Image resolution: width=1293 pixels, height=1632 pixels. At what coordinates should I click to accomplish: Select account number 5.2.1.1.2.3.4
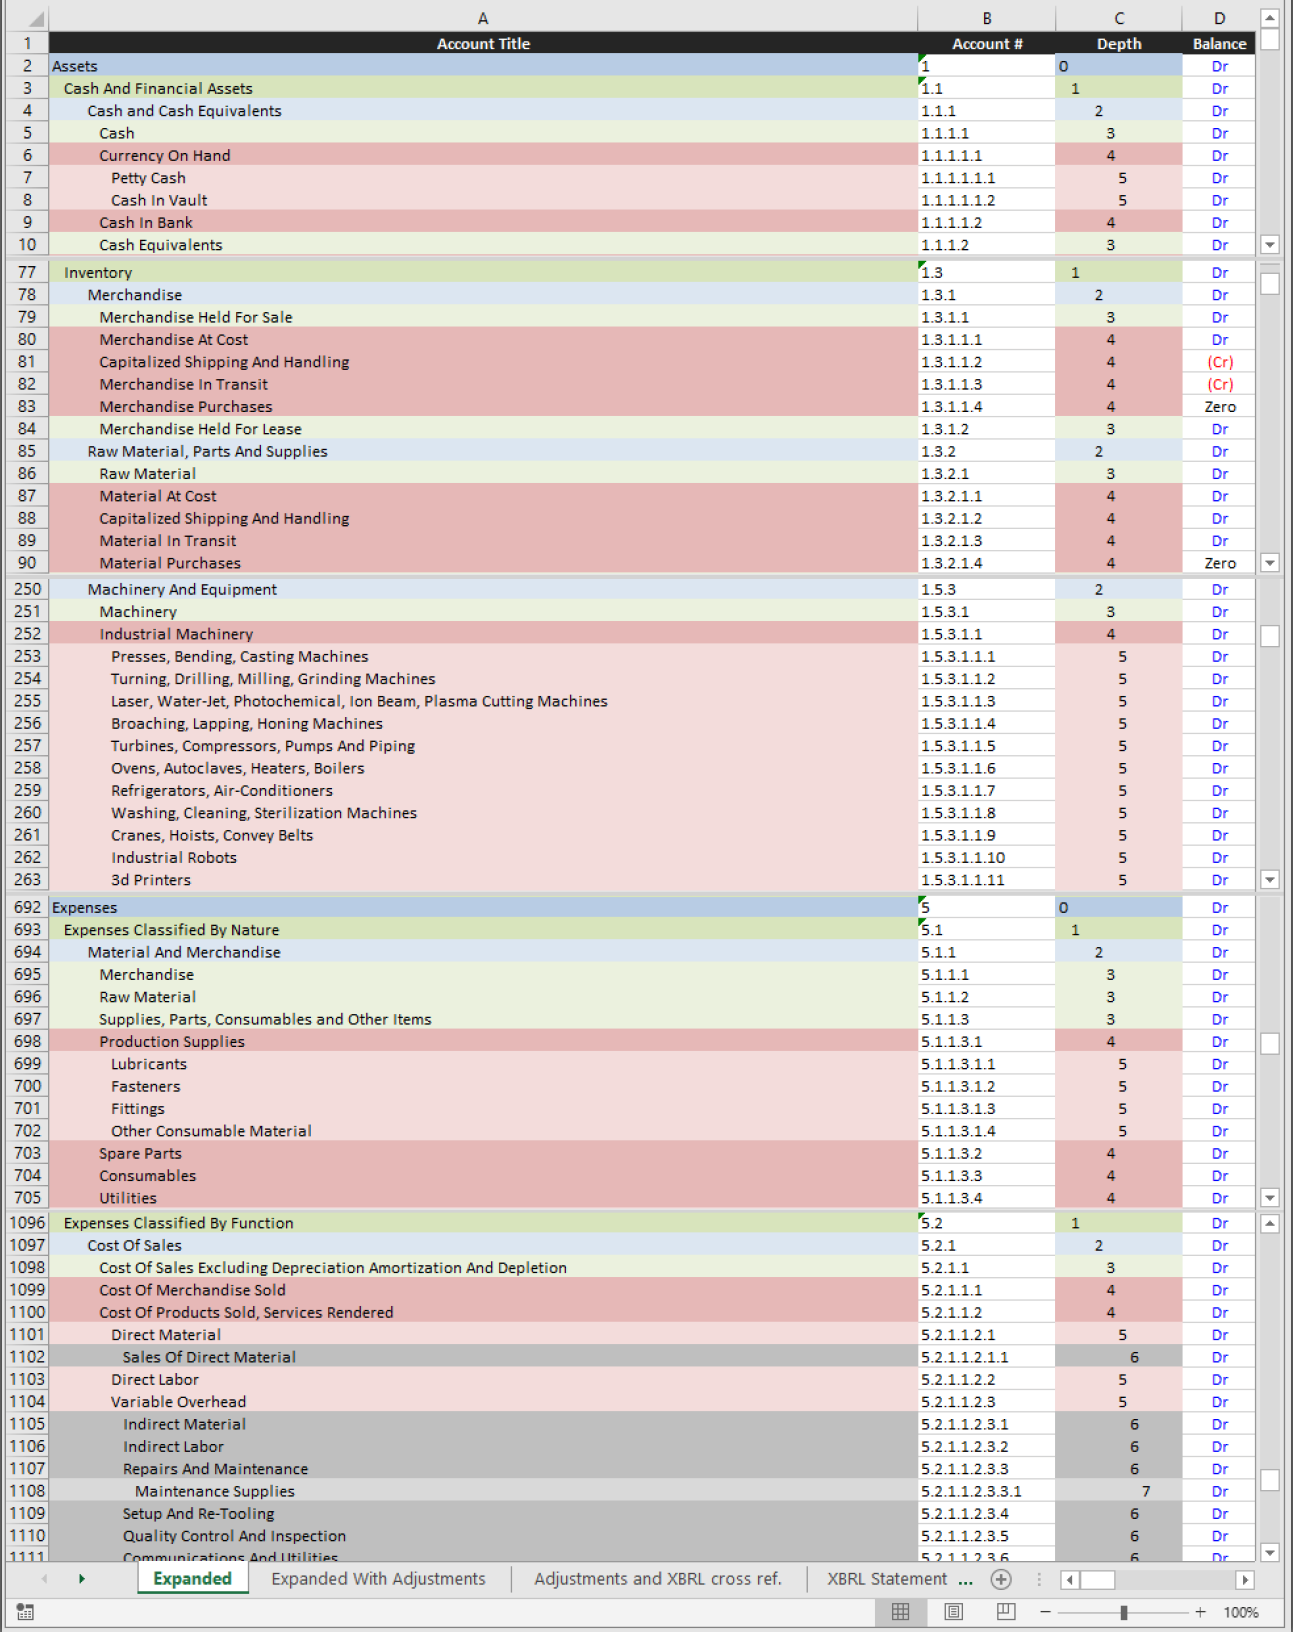(x=987, y=1514)
